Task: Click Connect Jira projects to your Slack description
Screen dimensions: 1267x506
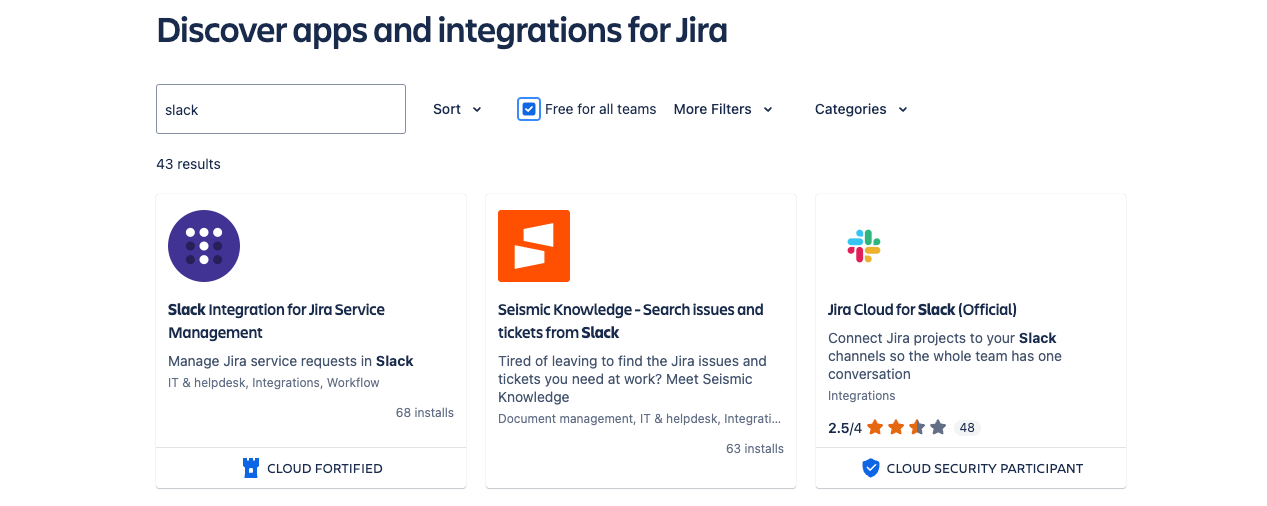Action: coord(945,356)
